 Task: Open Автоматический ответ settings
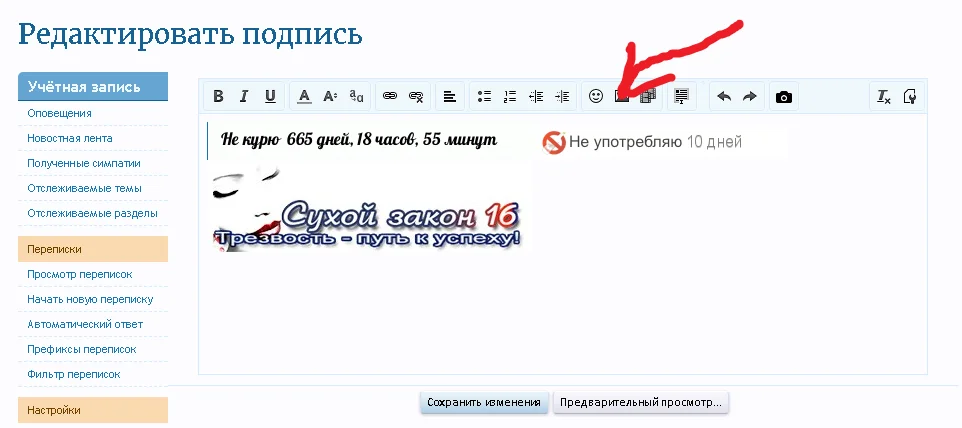coord(85,324)
